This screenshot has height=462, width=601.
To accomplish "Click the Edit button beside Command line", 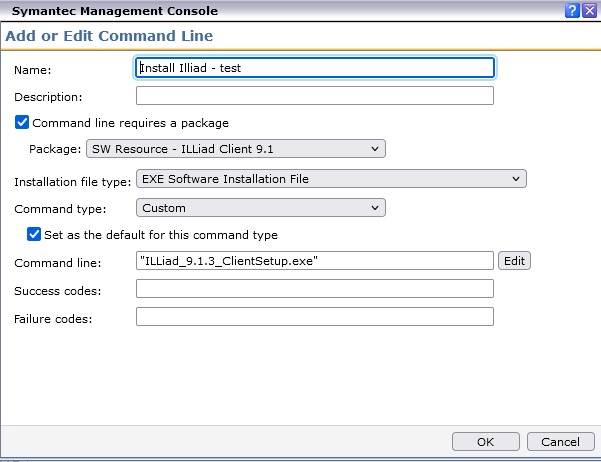I will click(x=514, y=261).
